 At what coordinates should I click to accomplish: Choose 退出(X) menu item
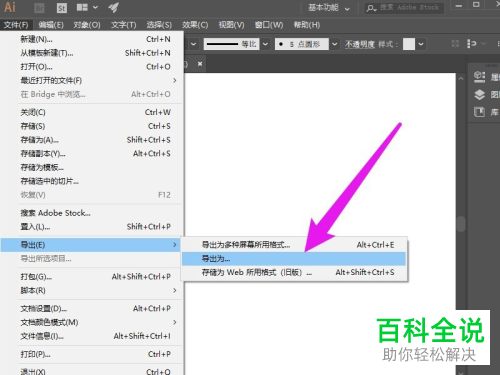pos(92,371)
